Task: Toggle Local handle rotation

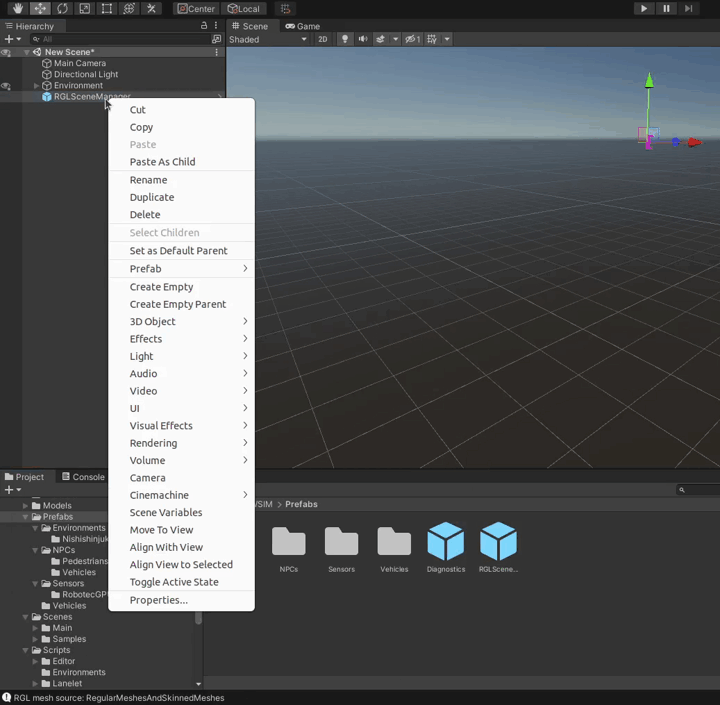Action: pos(244,9)
